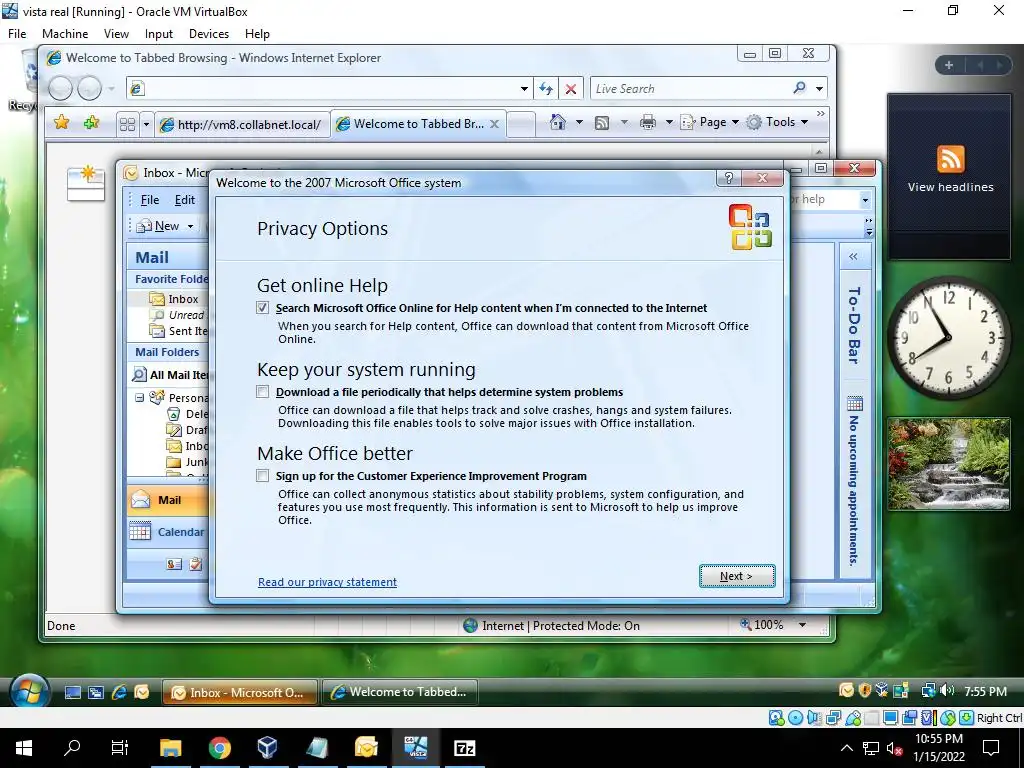1024x768 pixels.
Task: Click the Live Search input box
Action: click(691, 89)
